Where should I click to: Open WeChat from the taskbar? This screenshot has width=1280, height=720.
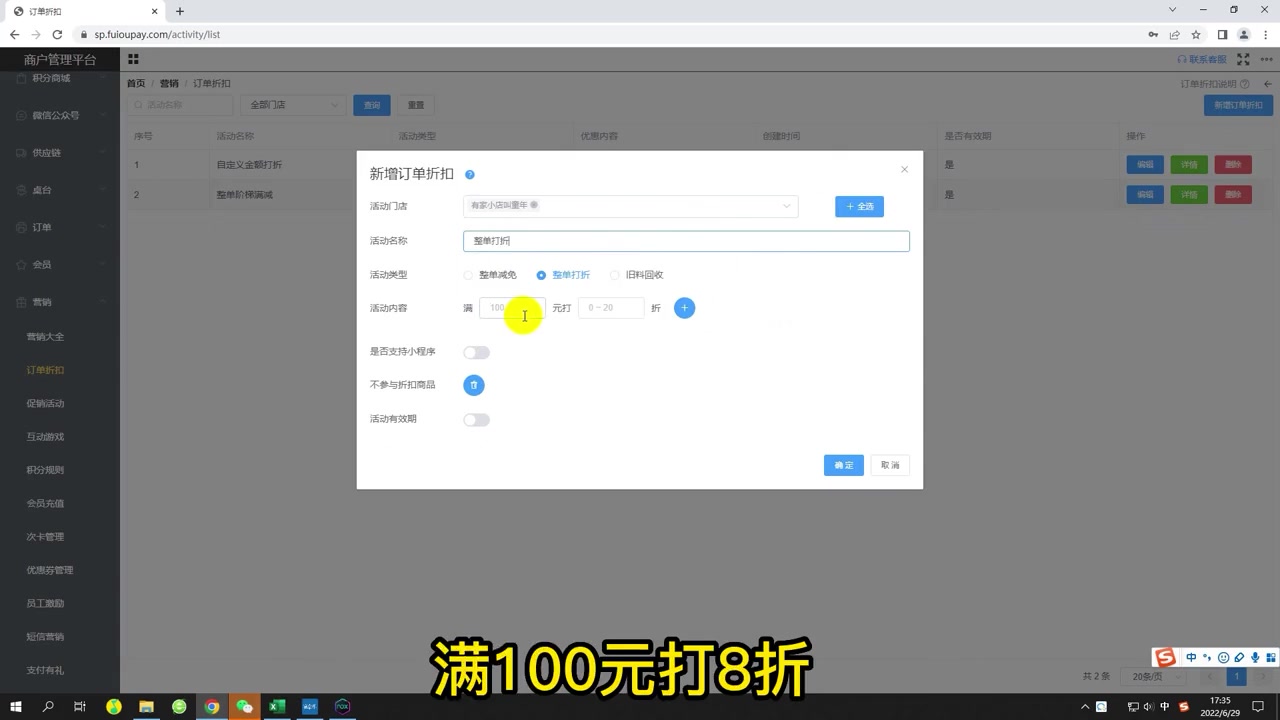pos(245,706)
